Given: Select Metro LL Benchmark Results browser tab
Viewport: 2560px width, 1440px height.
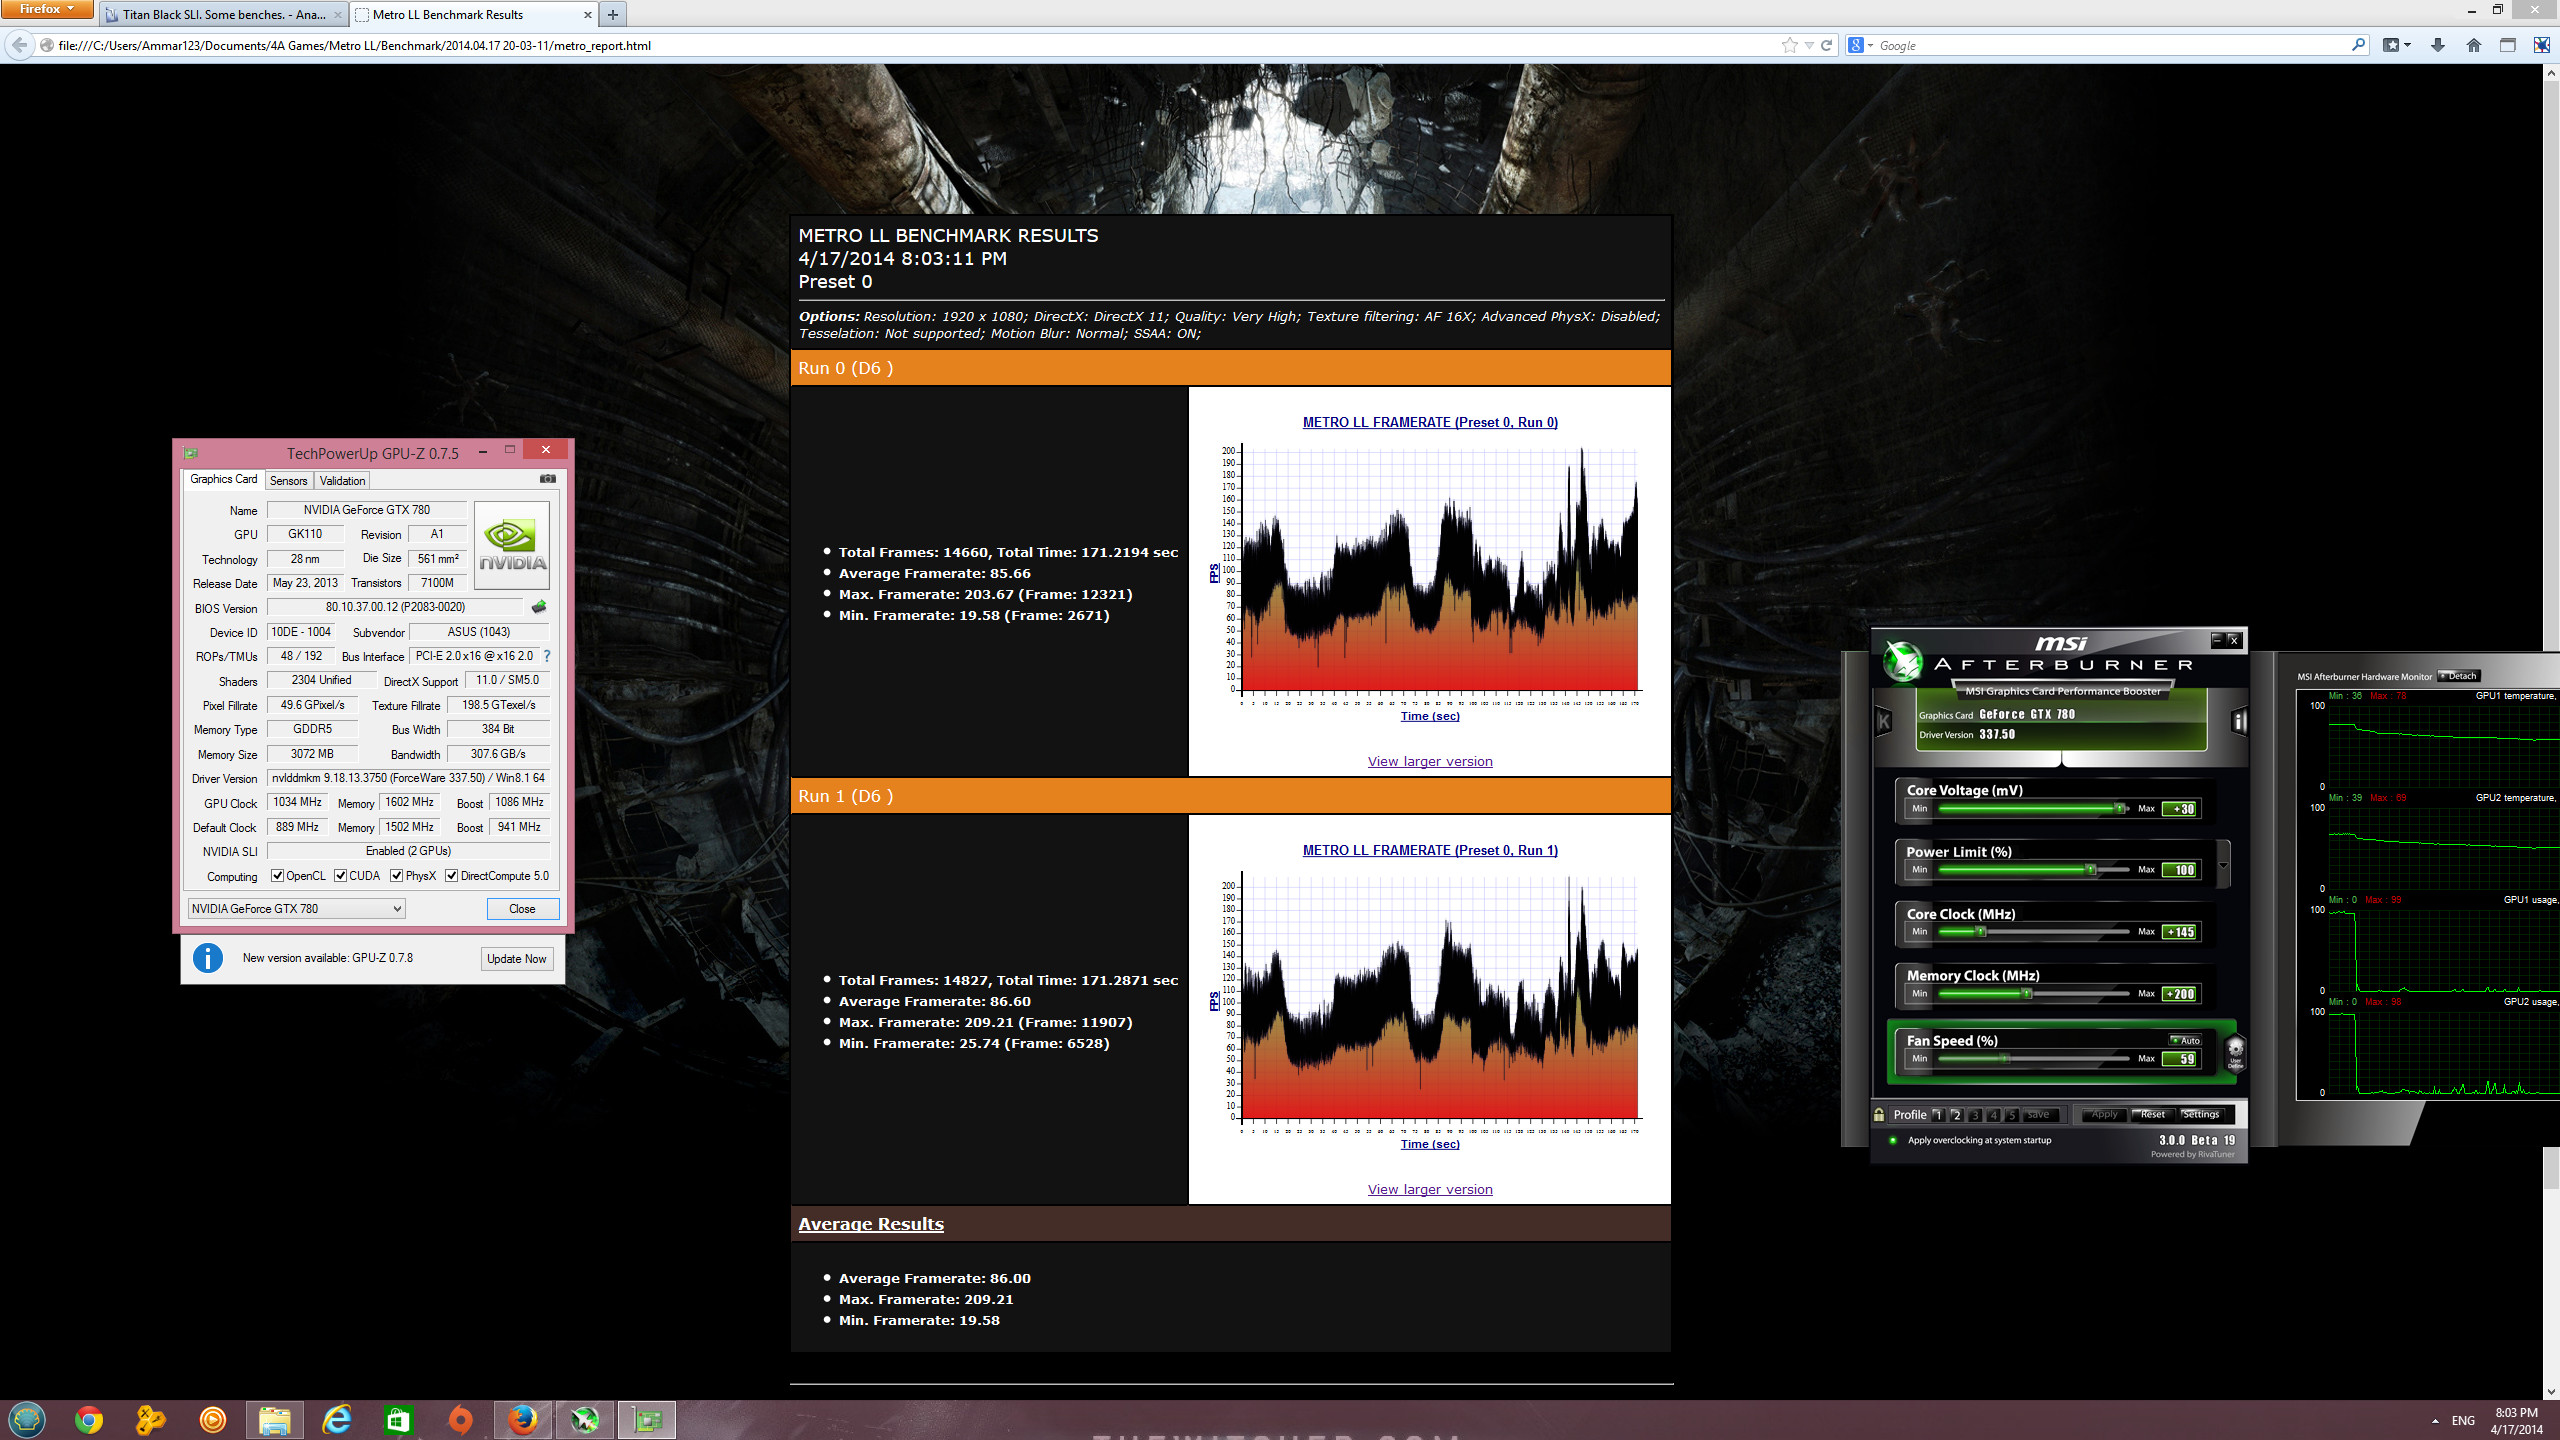Looking at the screenshot, I should [x=473, y=15].
